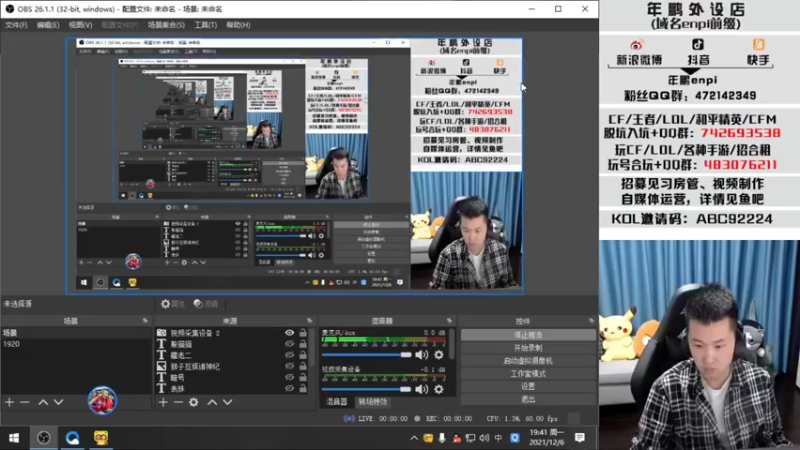Viewport: 800px width, 450px height.
Task: Pop out the 控件 dock panel
Action: pyautogui.click(x=591, y=320)
